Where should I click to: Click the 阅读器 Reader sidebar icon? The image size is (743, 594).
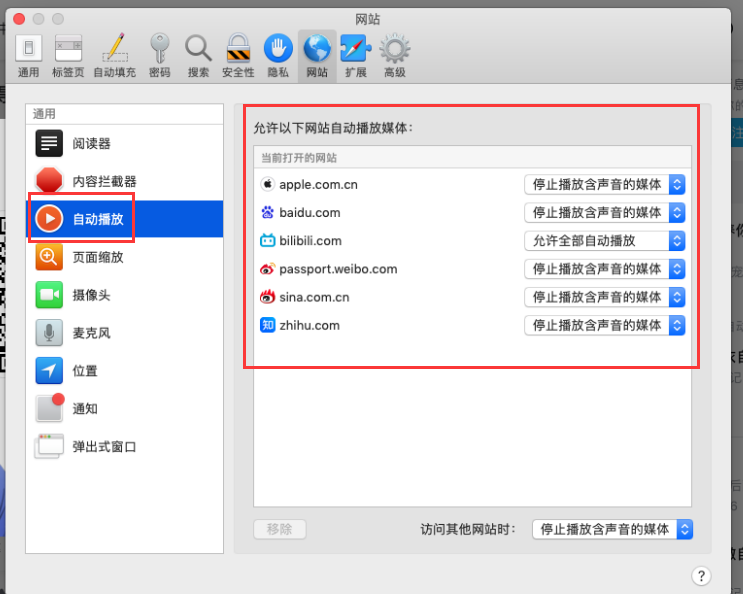point(49,143)
